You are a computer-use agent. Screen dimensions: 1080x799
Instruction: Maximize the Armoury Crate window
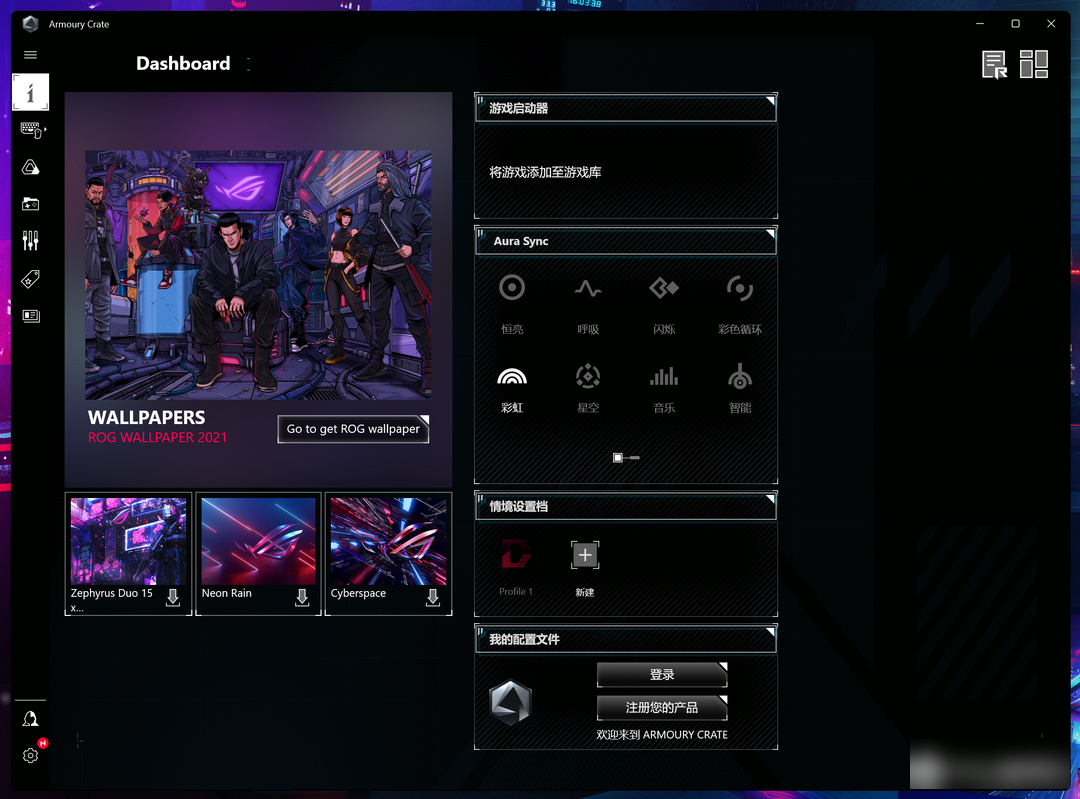point(1015,23)
